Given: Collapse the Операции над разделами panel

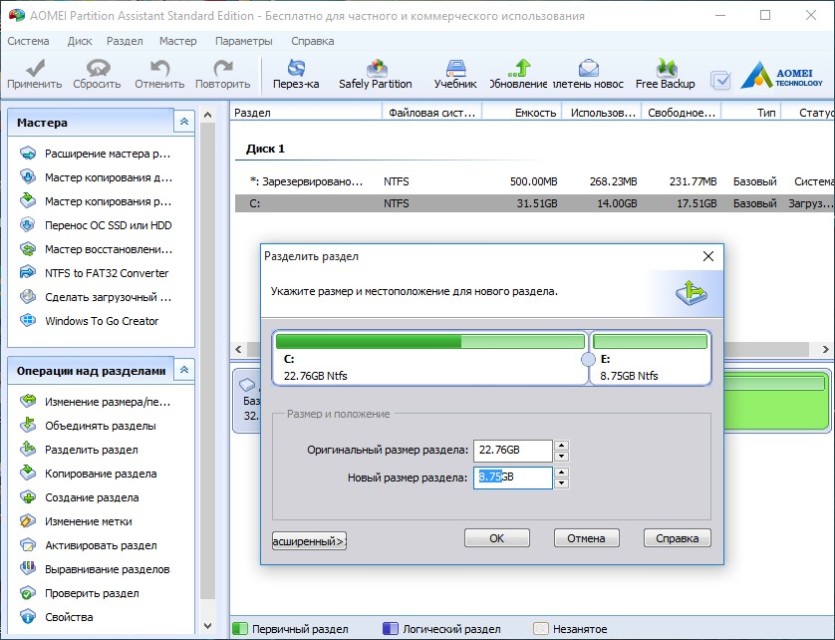Looking at the screenshot, I should pyautogui.click(x=184, y=370).
